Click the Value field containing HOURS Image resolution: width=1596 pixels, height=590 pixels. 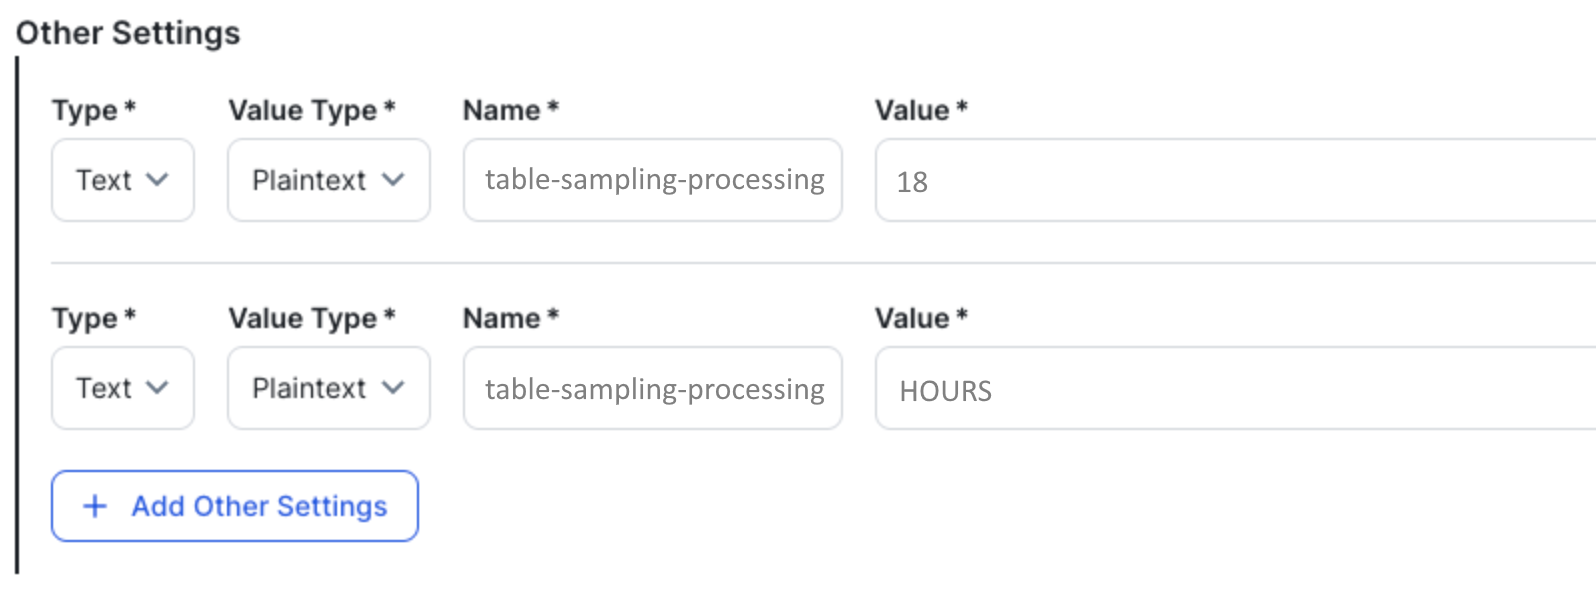coord(1230,388)
